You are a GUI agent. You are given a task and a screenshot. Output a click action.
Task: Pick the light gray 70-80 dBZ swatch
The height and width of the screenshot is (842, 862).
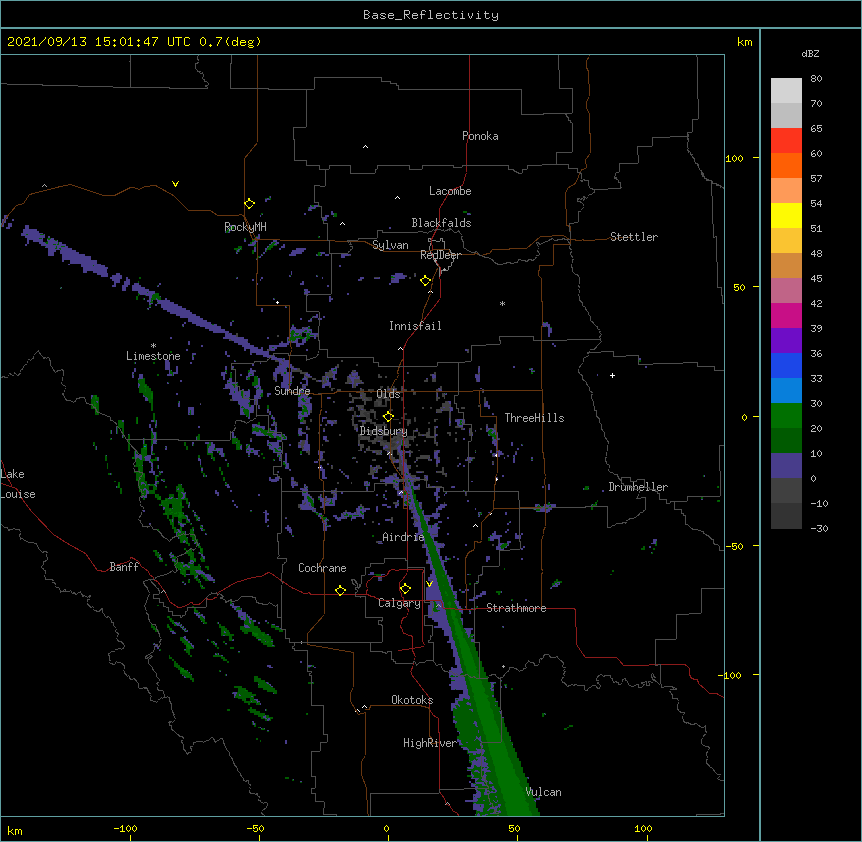click(786, 91)
